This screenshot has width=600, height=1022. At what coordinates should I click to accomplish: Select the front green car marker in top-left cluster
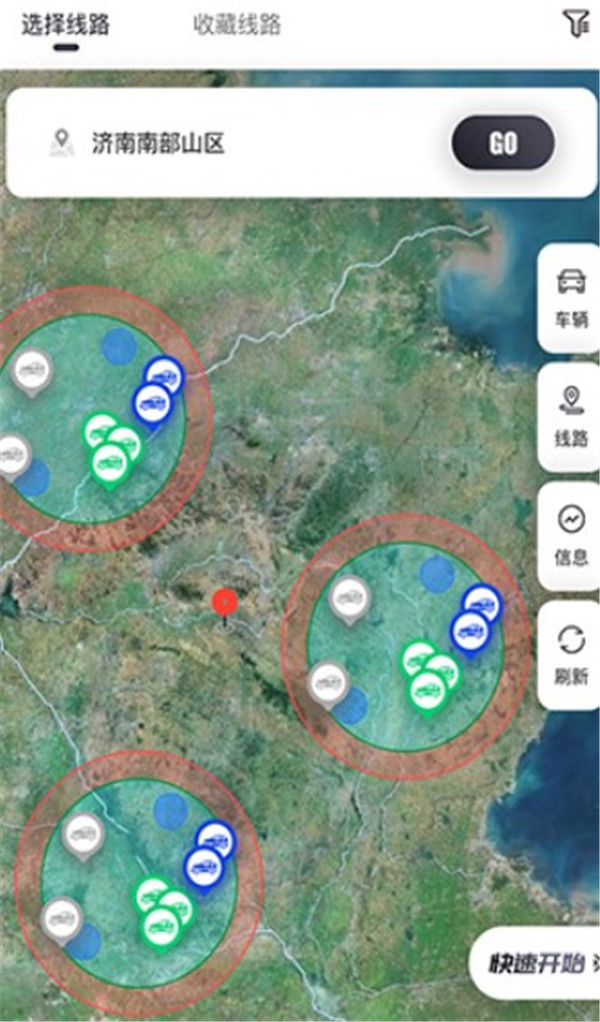(109, 463)
